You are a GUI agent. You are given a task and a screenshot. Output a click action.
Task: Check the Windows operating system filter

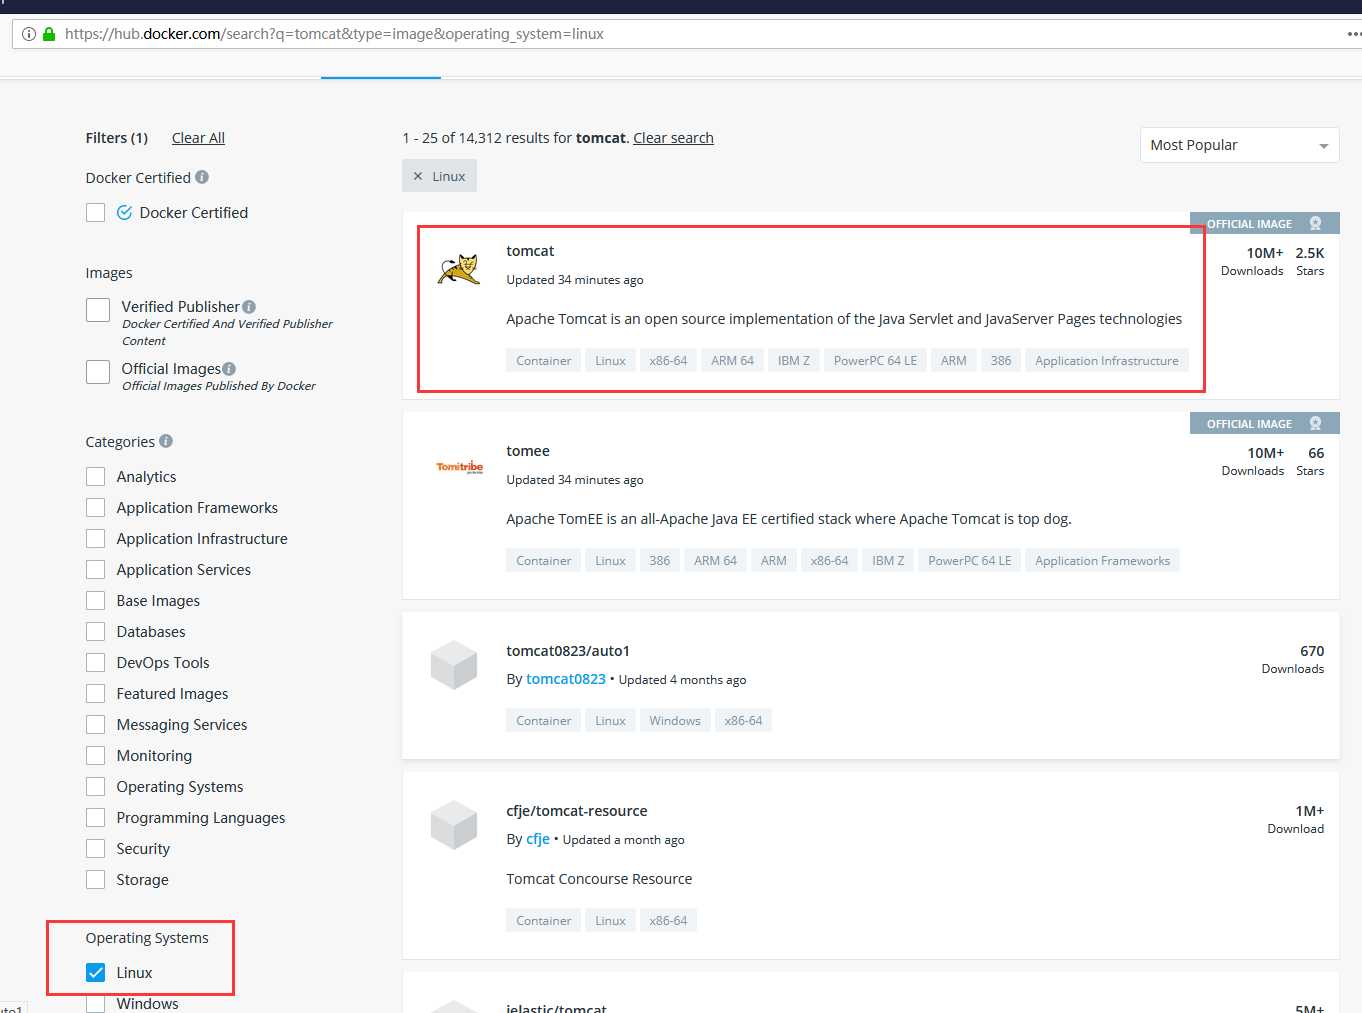click(x=96, y=1004)
